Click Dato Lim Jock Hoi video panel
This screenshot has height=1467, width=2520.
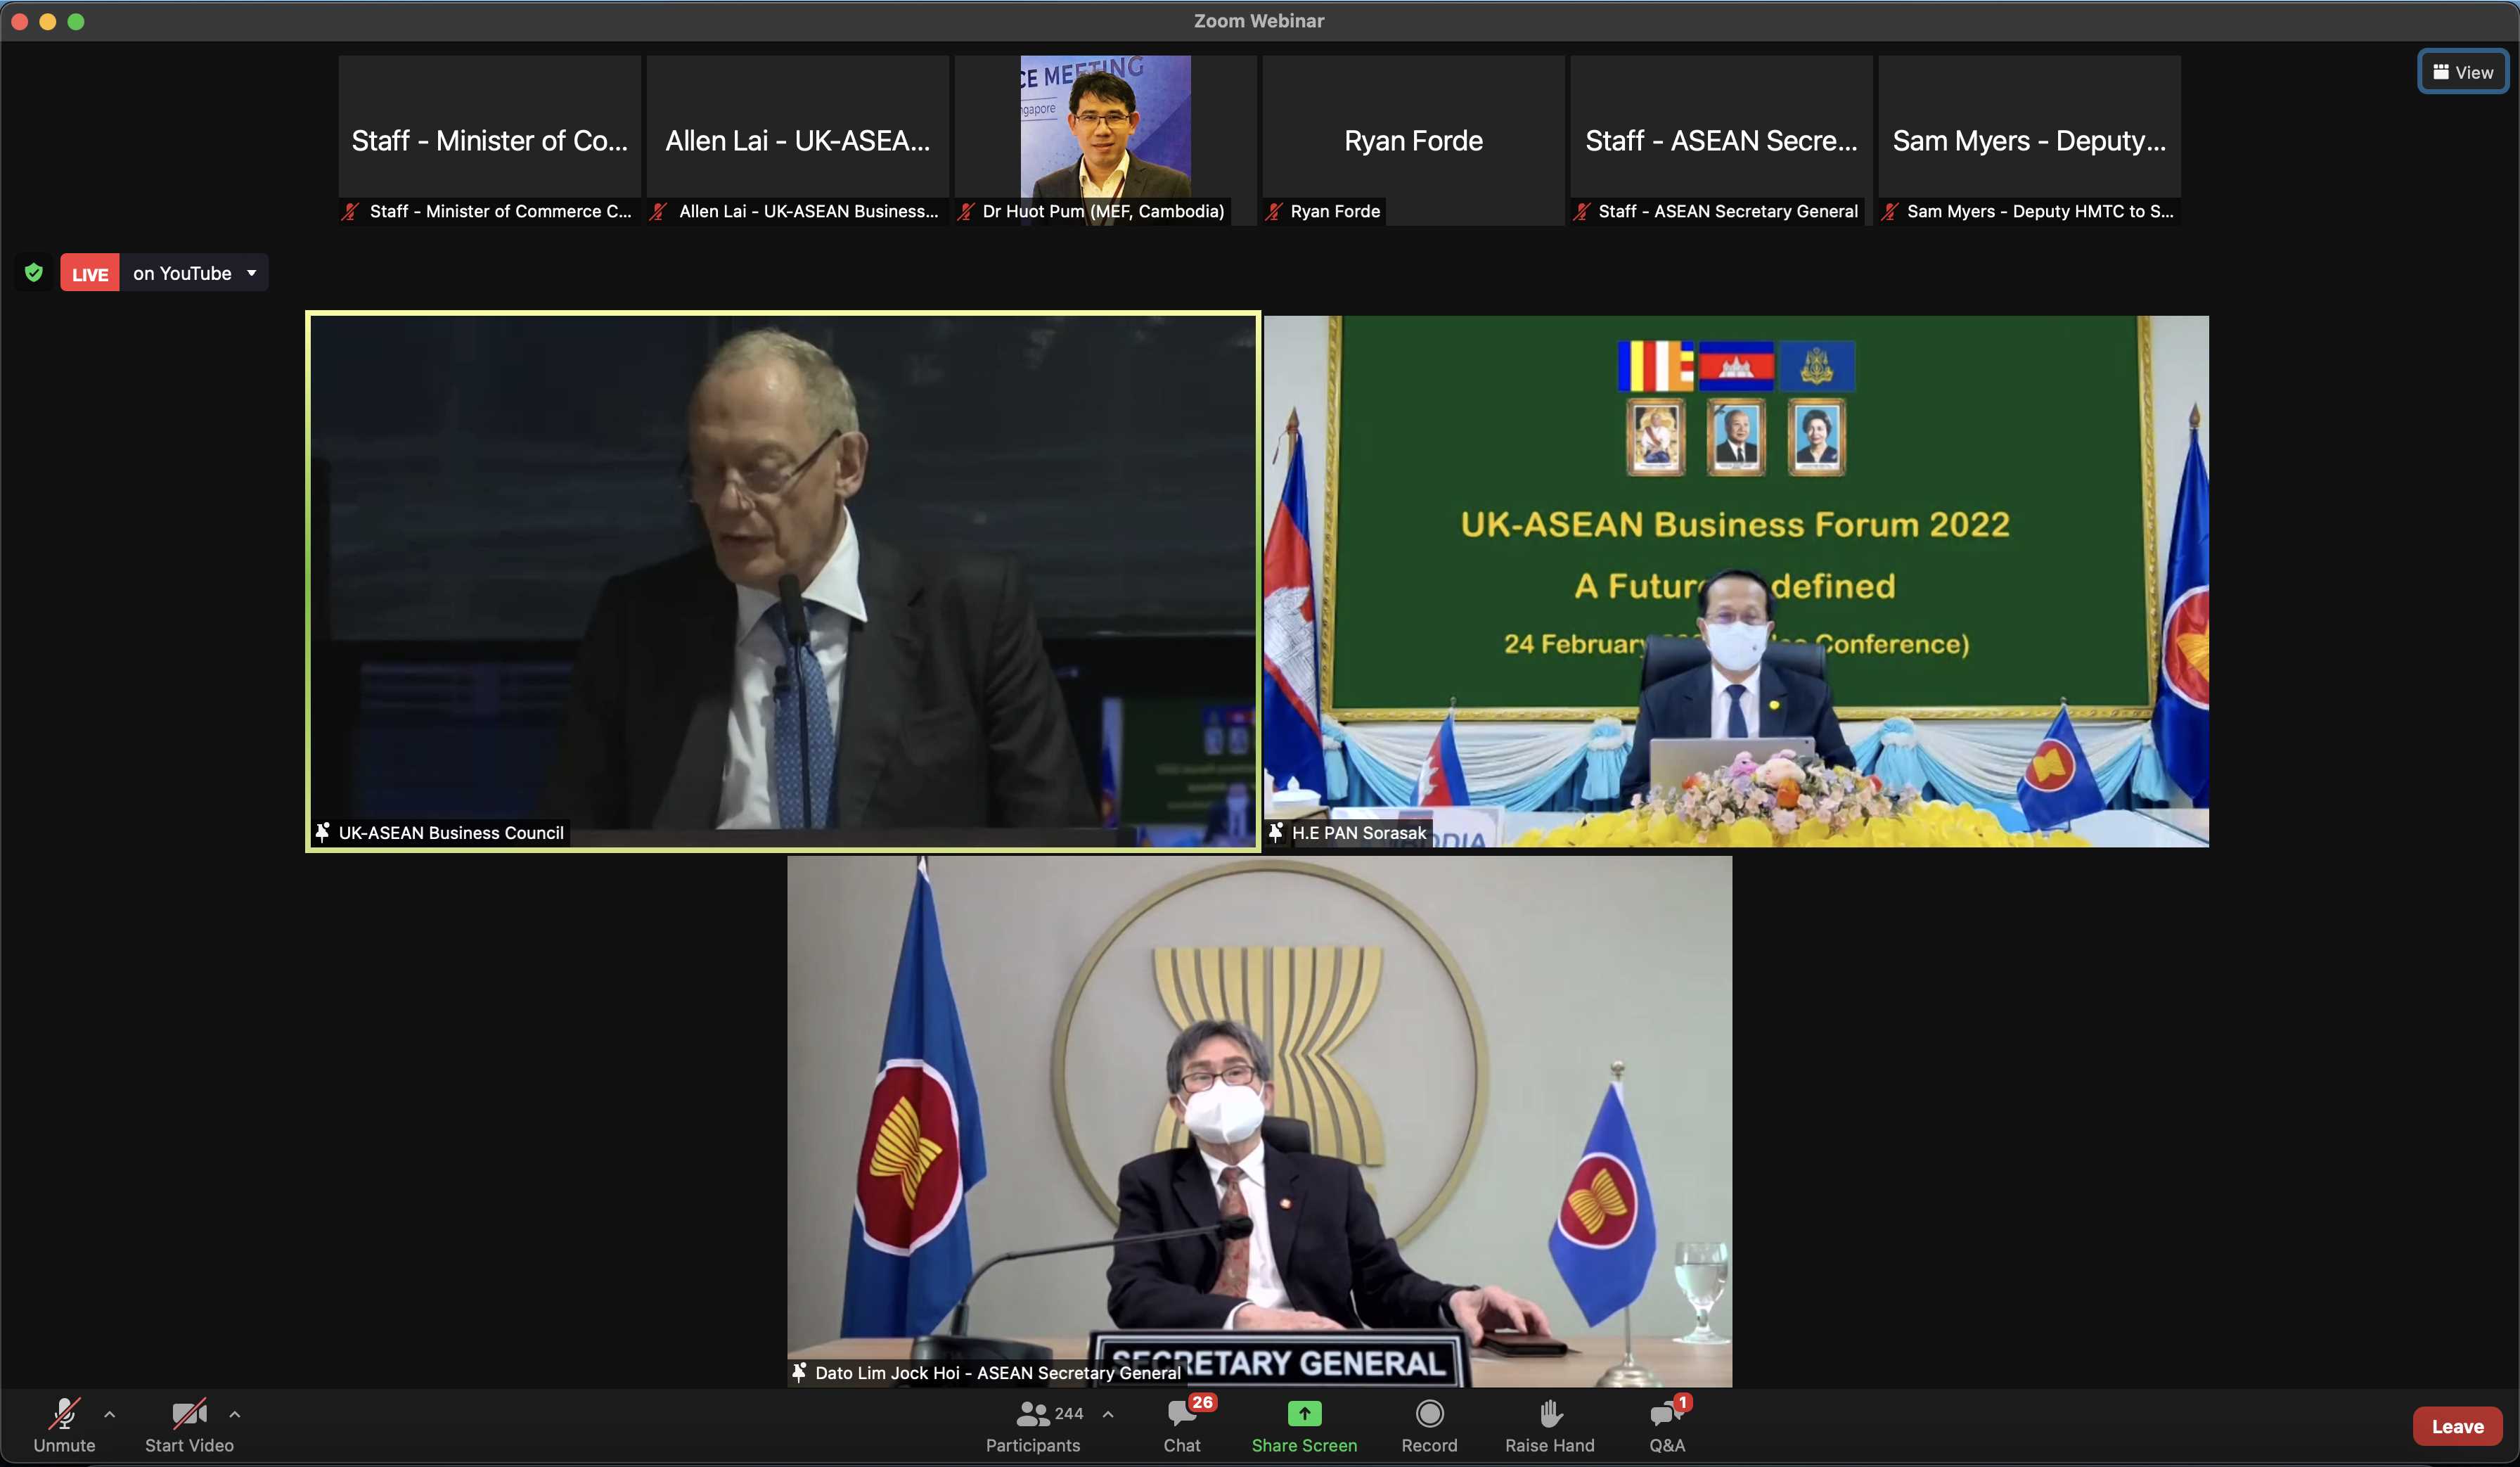pos(1260,1120)
